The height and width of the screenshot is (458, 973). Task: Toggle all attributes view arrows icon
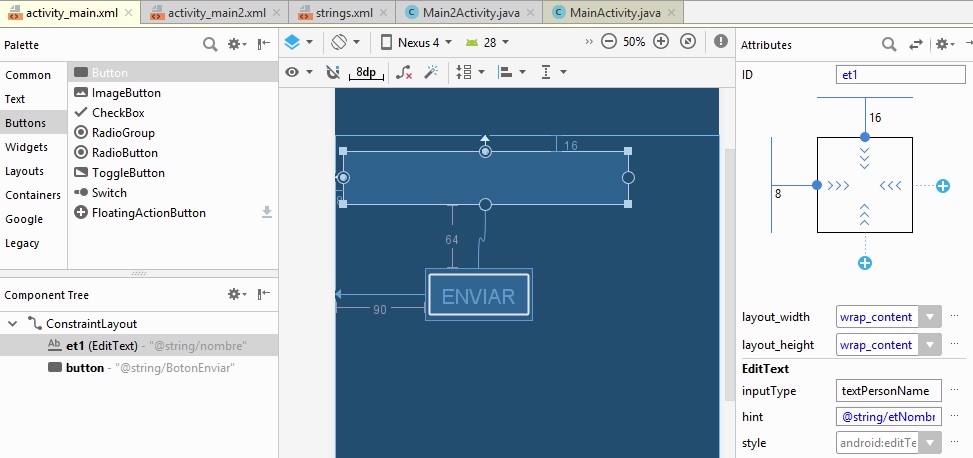click(915, 44)
